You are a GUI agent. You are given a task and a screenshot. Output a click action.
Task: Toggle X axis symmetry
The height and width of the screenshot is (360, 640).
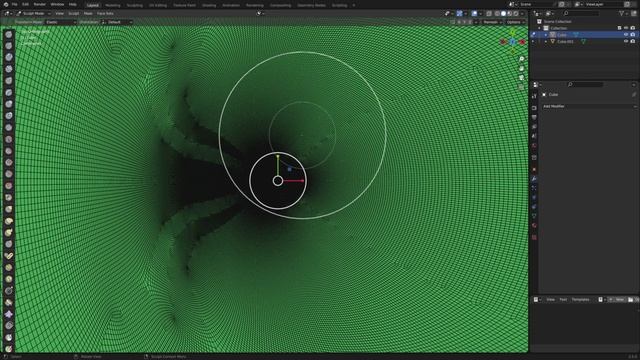[459, 22]
